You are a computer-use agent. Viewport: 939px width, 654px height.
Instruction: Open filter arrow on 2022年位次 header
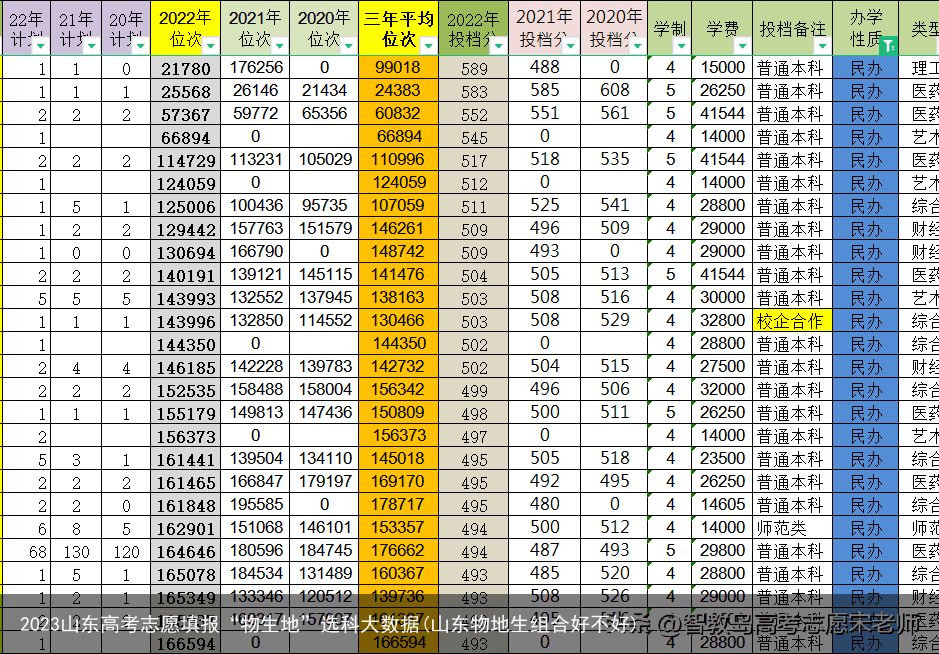tap(211, 46)
